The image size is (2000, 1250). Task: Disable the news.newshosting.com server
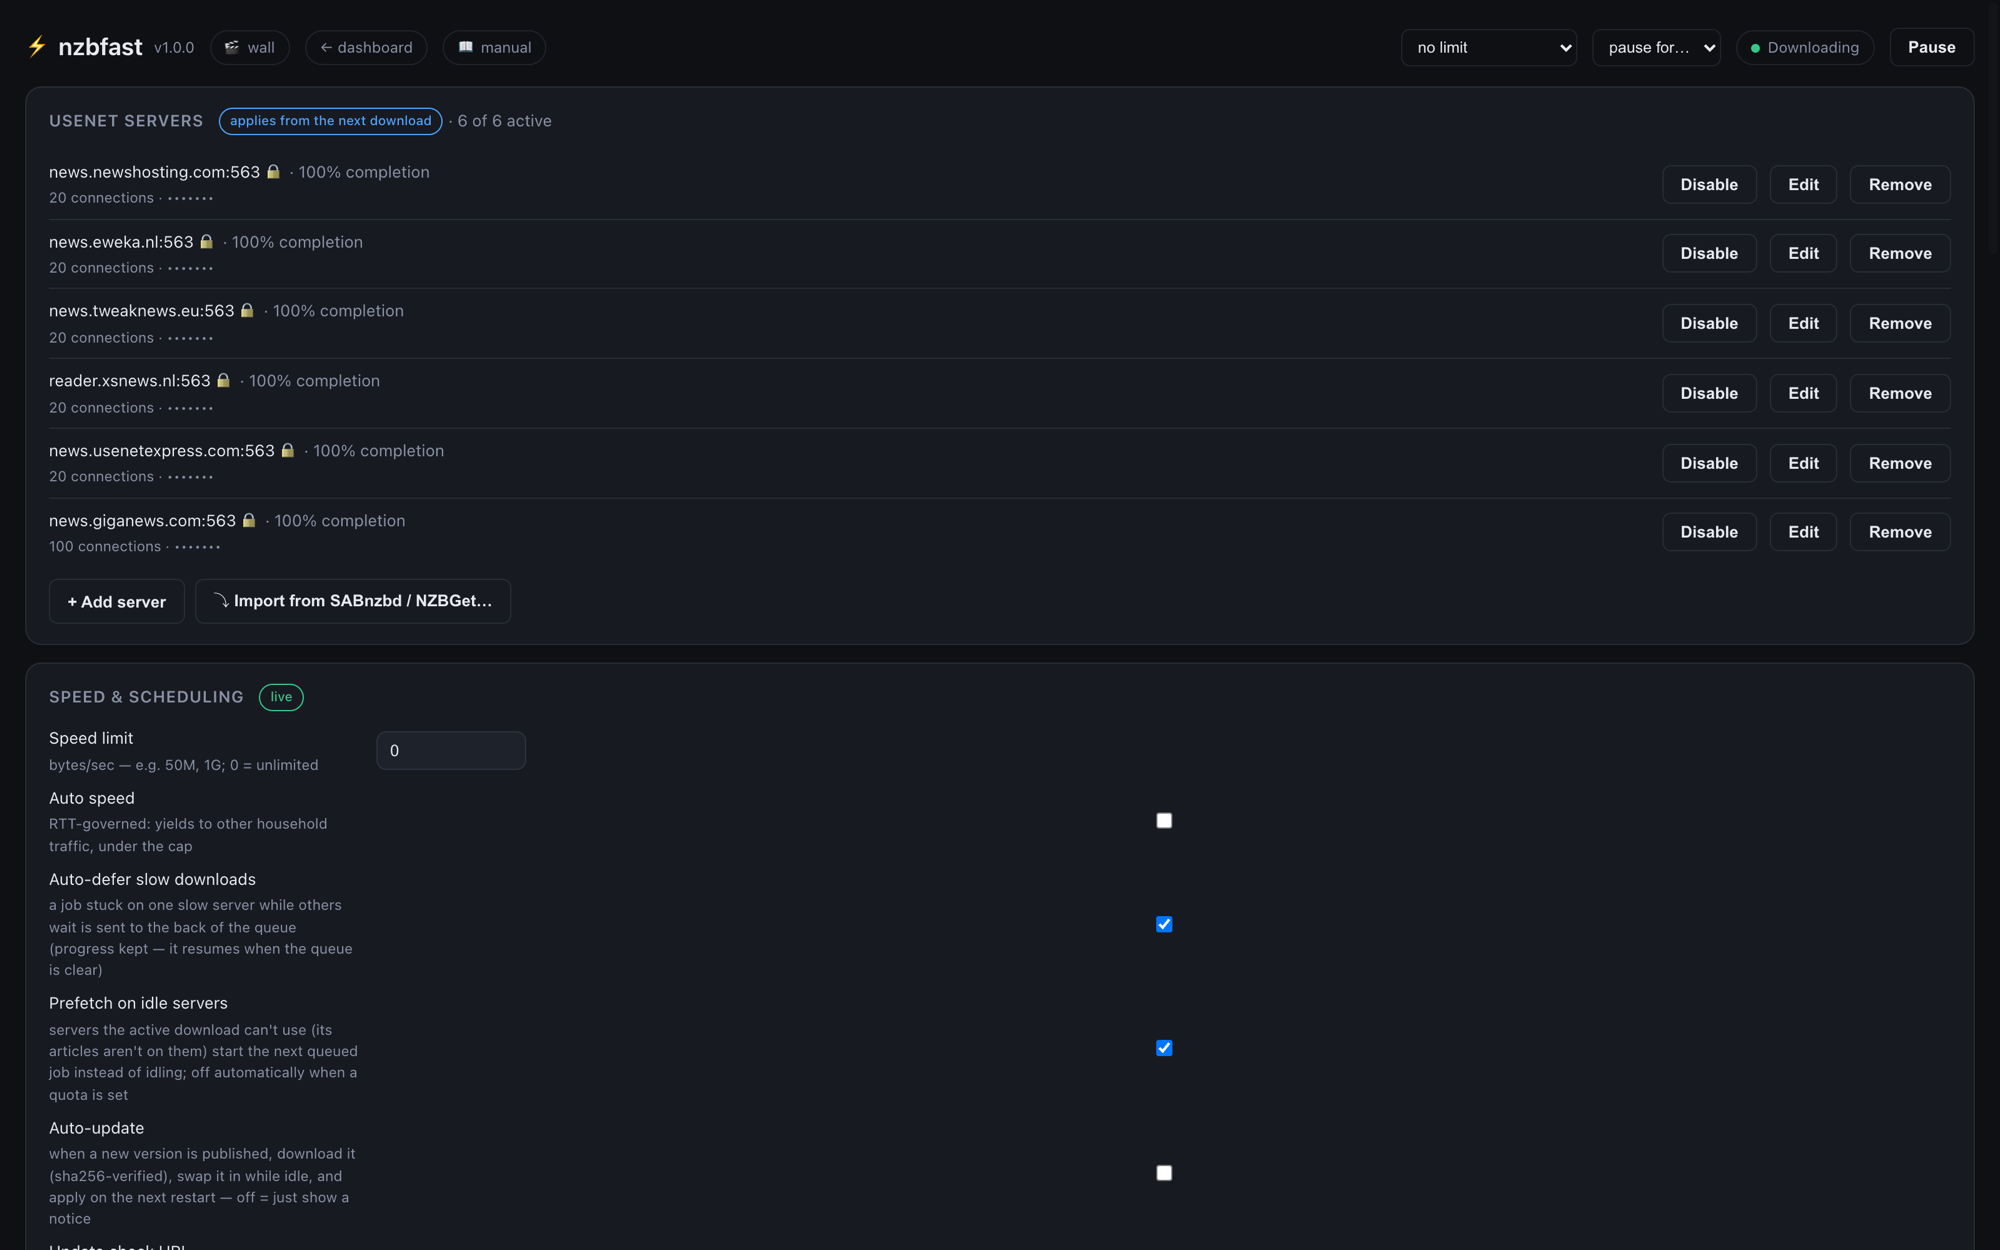(1709, 184)
